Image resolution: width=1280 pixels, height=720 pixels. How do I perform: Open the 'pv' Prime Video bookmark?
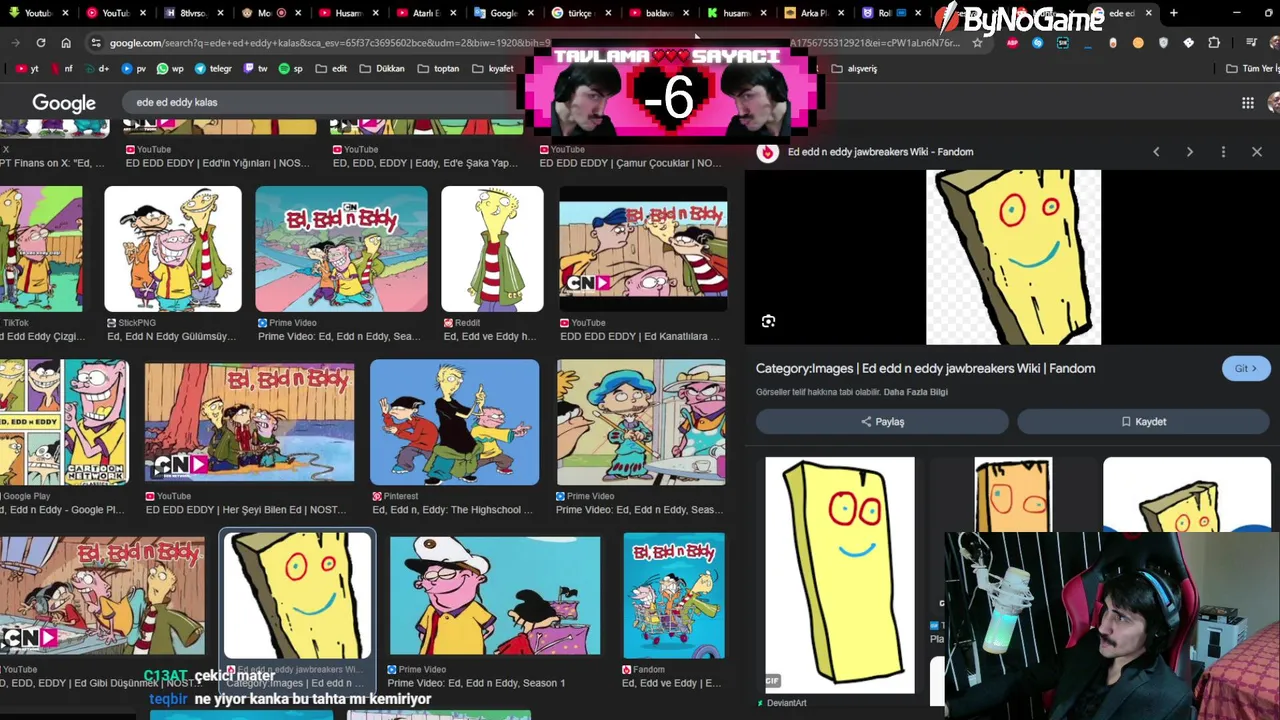(x=134, y=69)
